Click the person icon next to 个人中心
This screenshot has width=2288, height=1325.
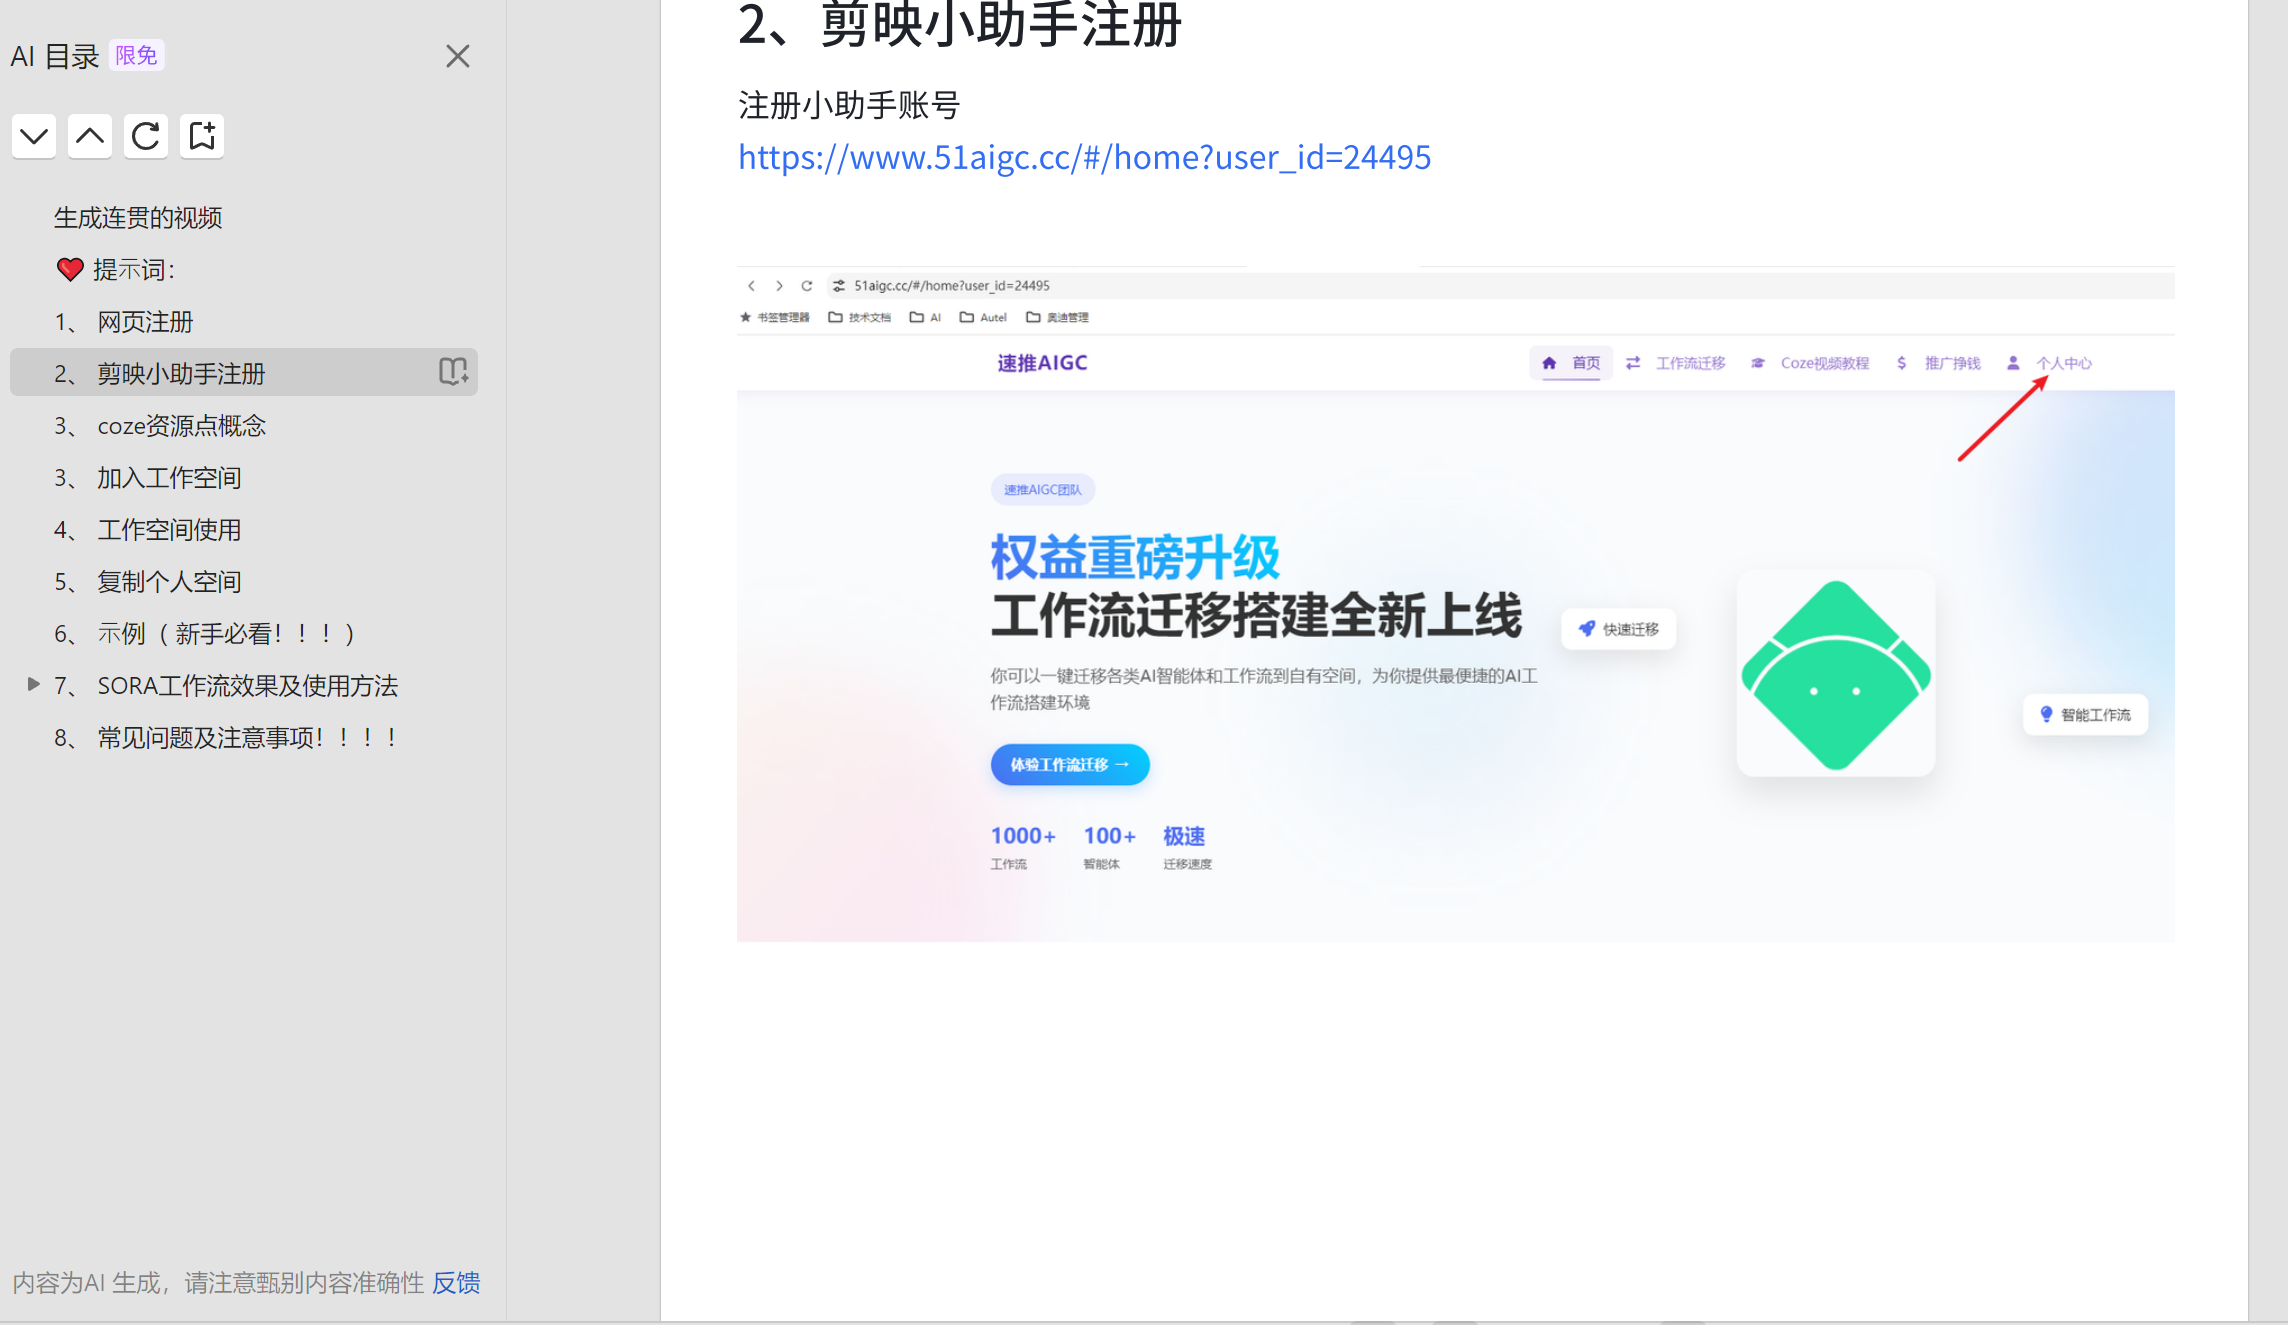pos(2012,363)
